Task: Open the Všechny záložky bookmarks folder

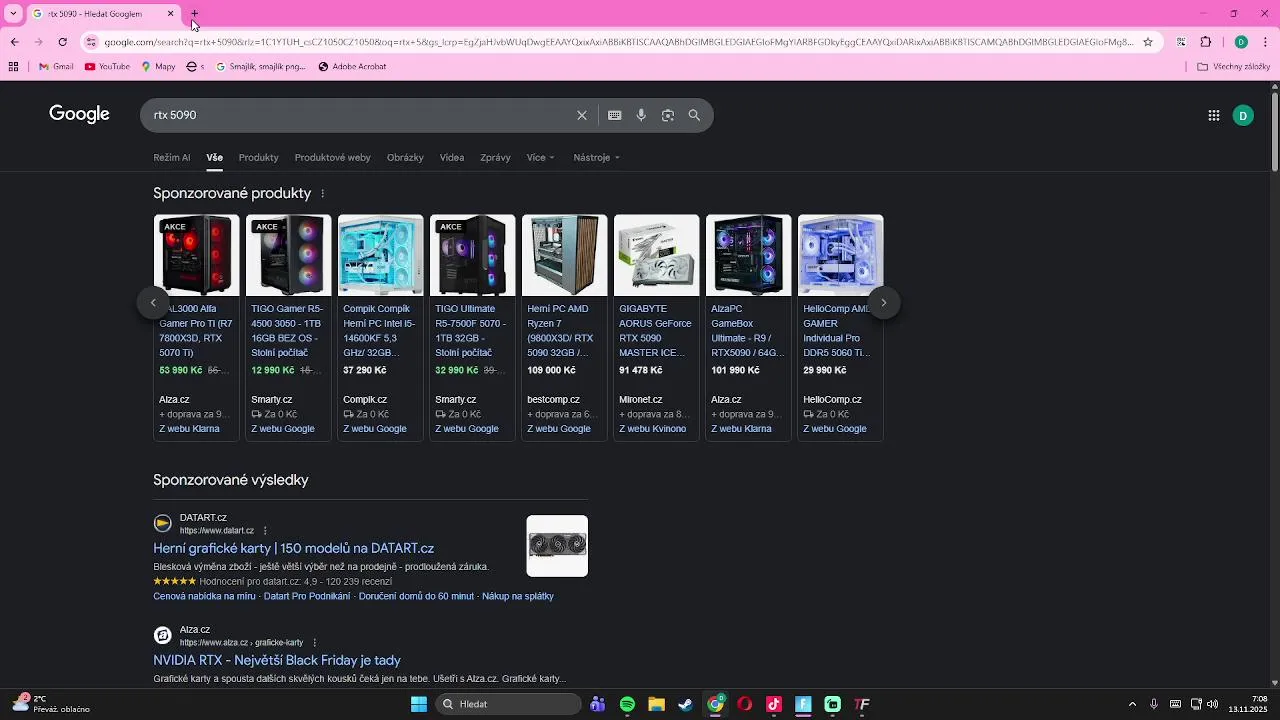Action: coord(1233,67)
